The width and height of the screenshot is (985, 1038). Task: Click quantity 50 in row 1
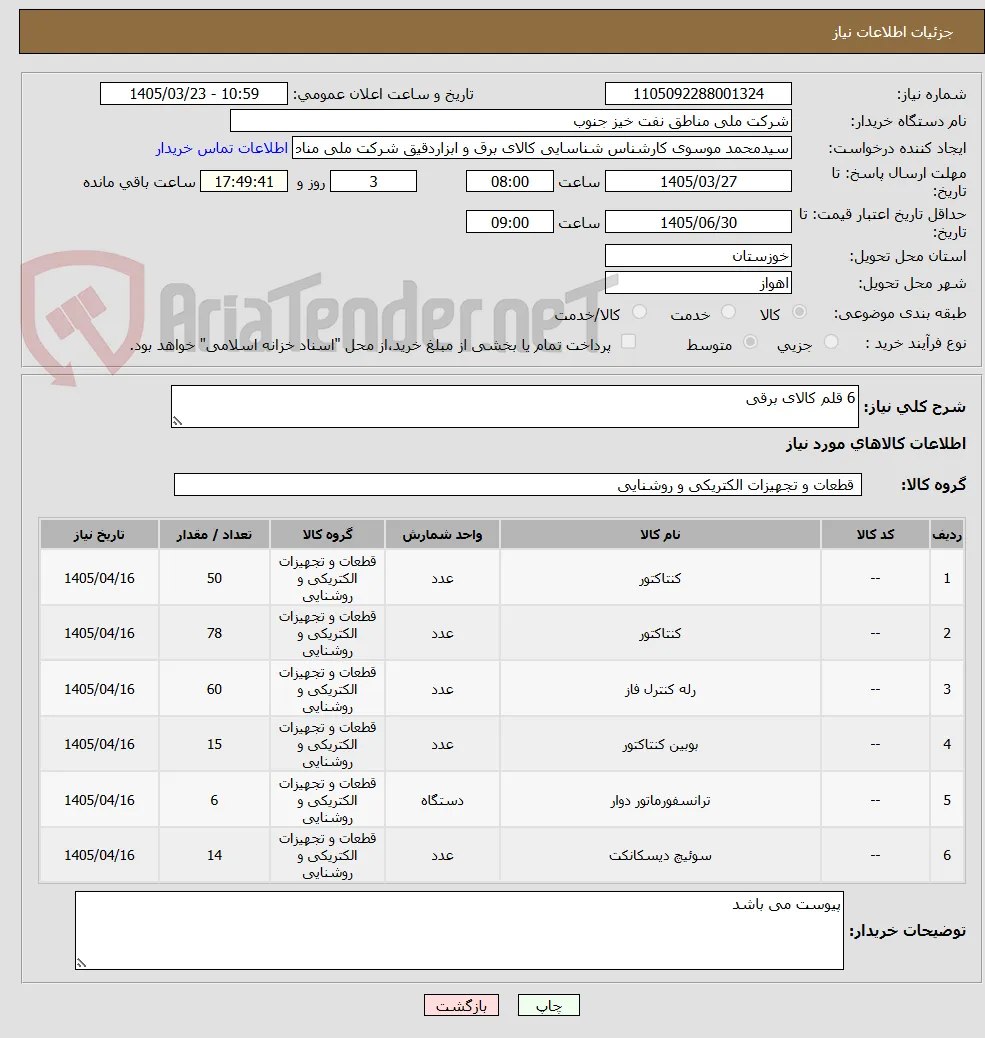coord(214,578)
